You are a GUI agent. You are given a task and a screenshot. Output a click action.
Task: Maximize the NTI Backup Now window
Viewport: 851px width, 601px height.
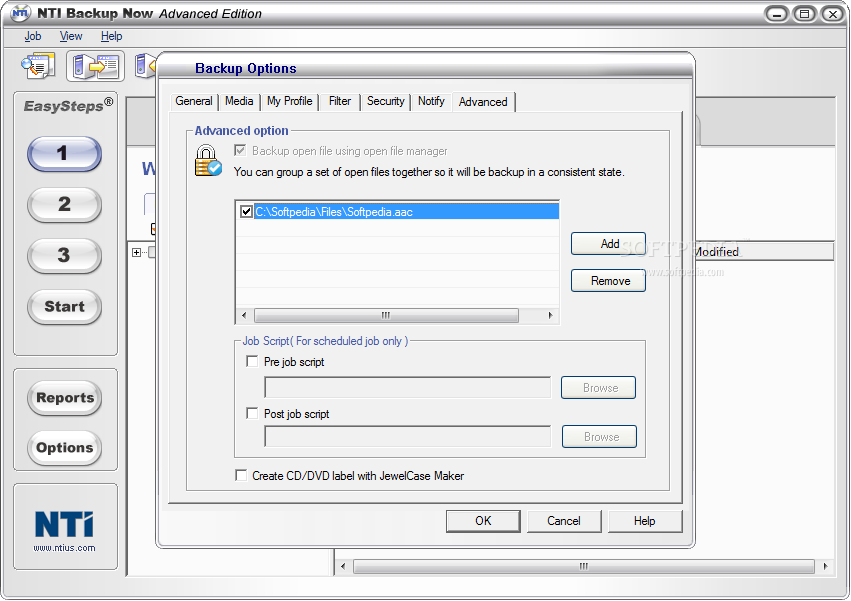click(x=804, y=14)
